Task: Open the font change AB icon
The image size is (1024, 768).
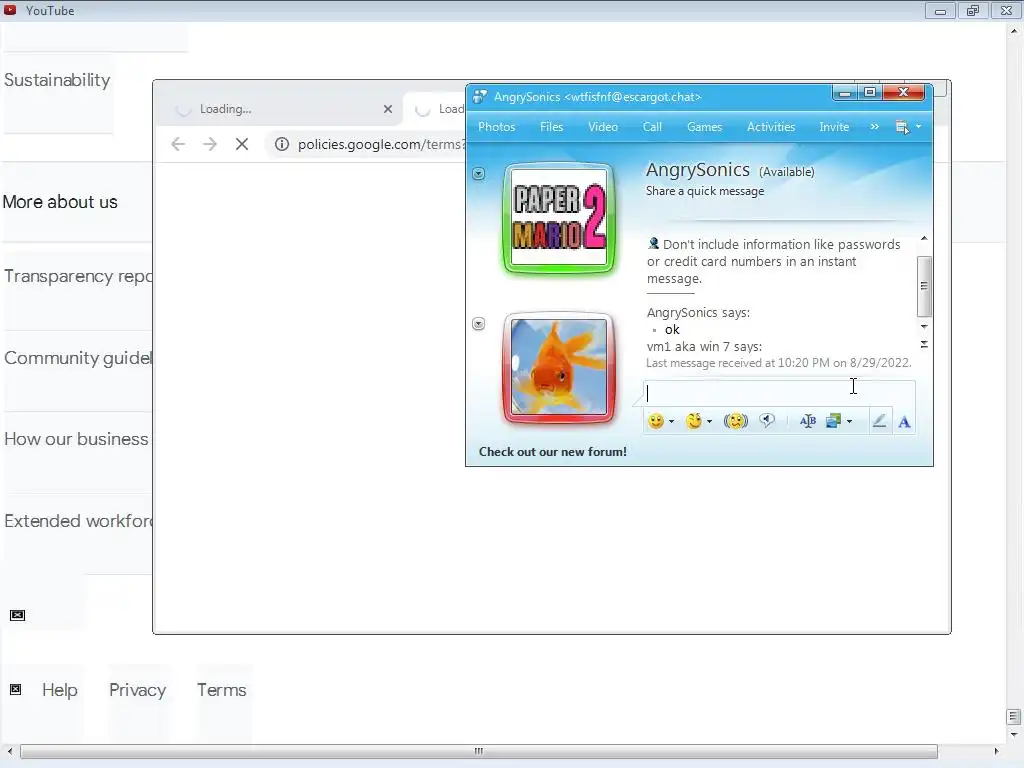Action: click(x=807, y=421)
